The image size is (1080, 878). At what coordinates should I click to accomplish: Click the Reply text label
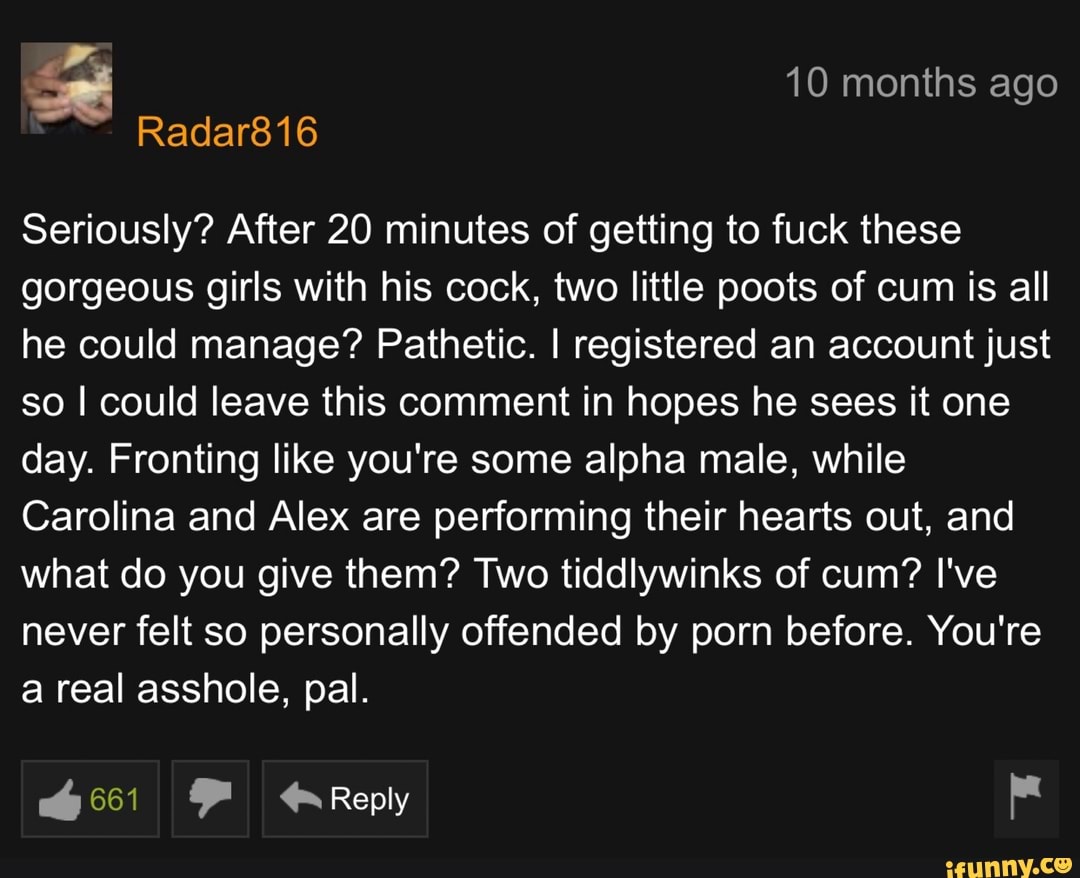(369, 799)
